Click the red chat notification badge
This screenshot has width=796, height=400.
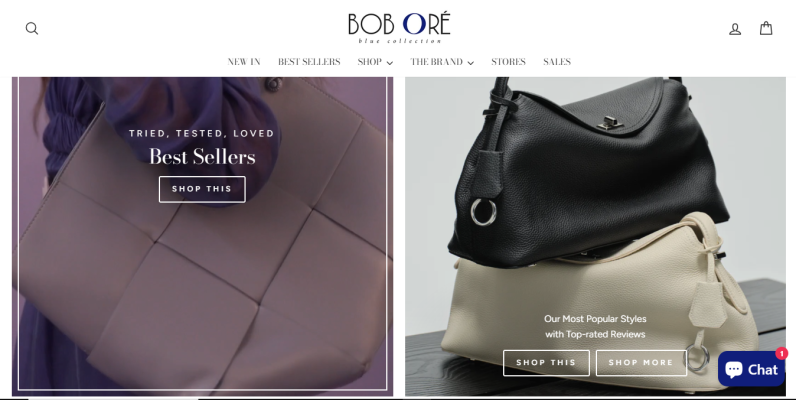click(x=781, y=353)
